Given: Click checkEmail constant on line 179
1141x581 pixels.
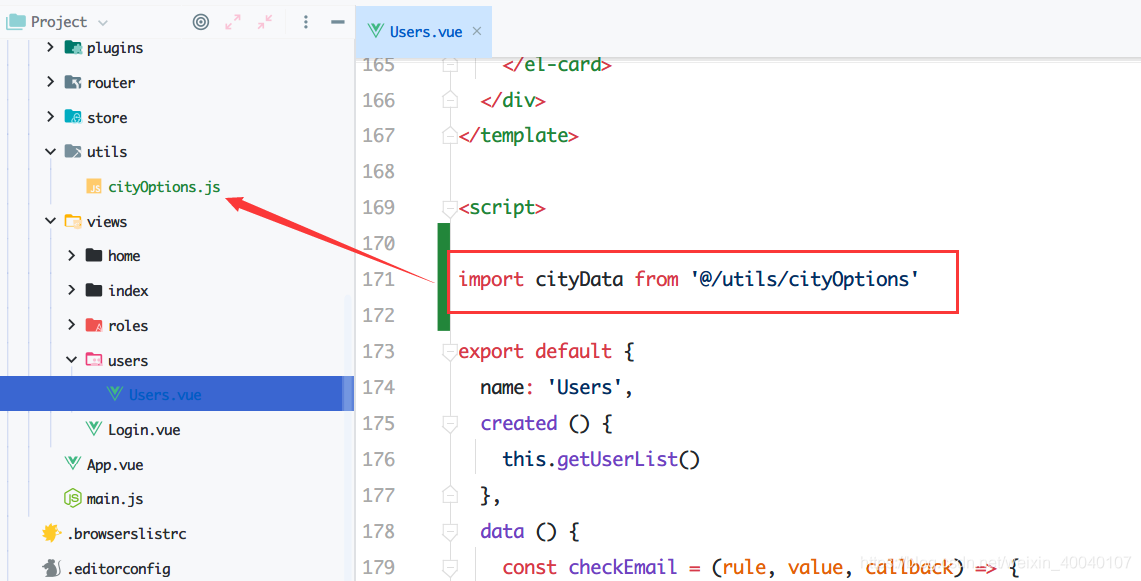Looking at the screenshot, I should click(x=623, y=567).
